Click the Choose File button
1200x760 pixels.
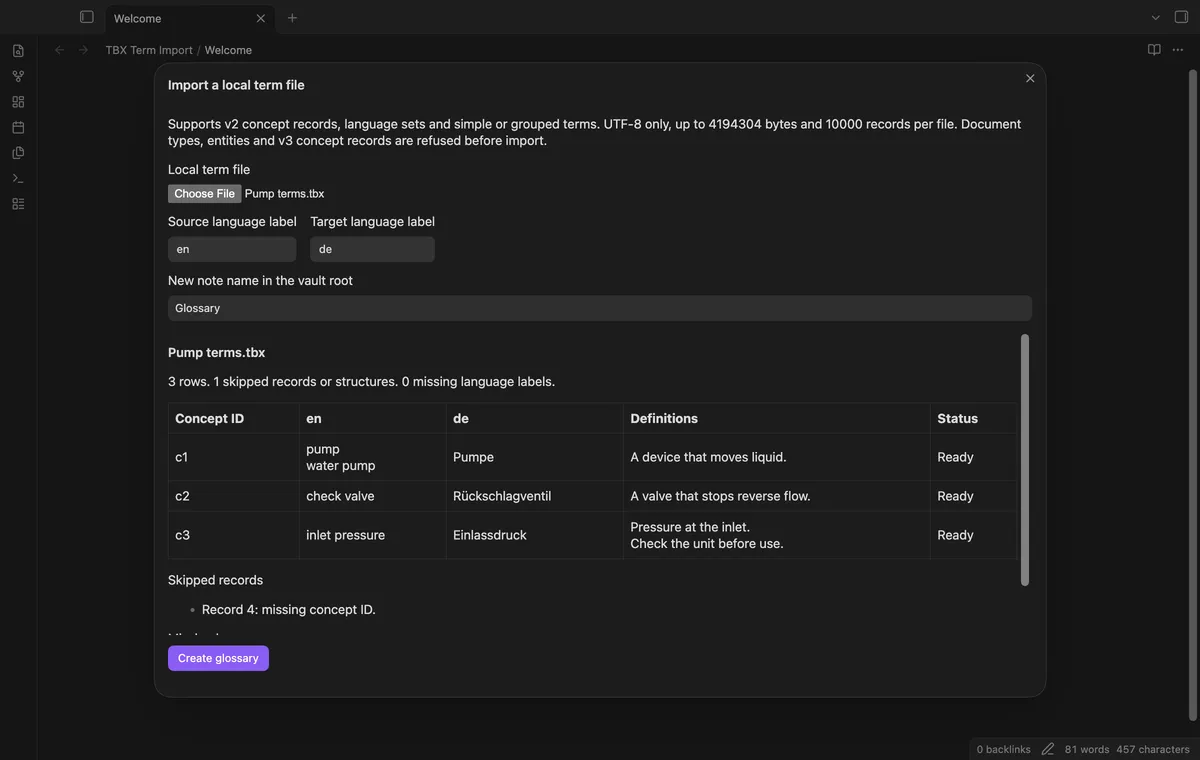pyautogui.click(x=204, y=194)
